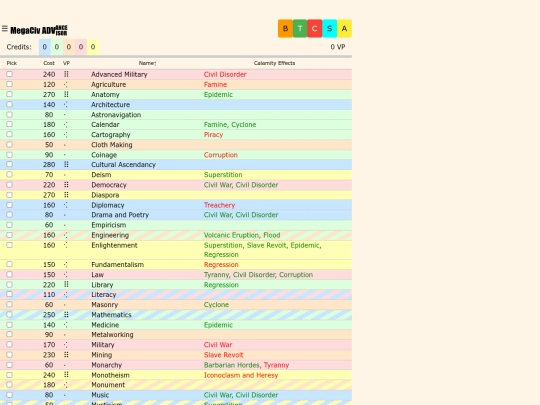
Task: Click the red C color button
Action: click(315, 29)
